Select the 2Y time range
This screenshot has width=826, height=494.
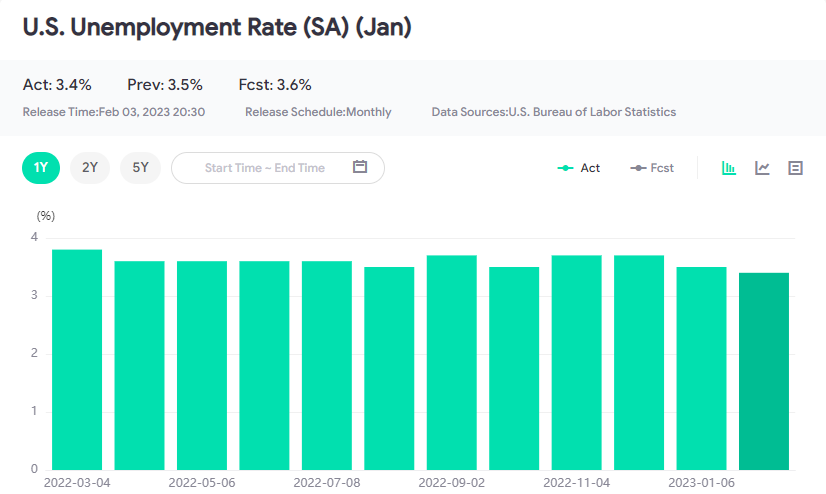(x=90, y=168)
